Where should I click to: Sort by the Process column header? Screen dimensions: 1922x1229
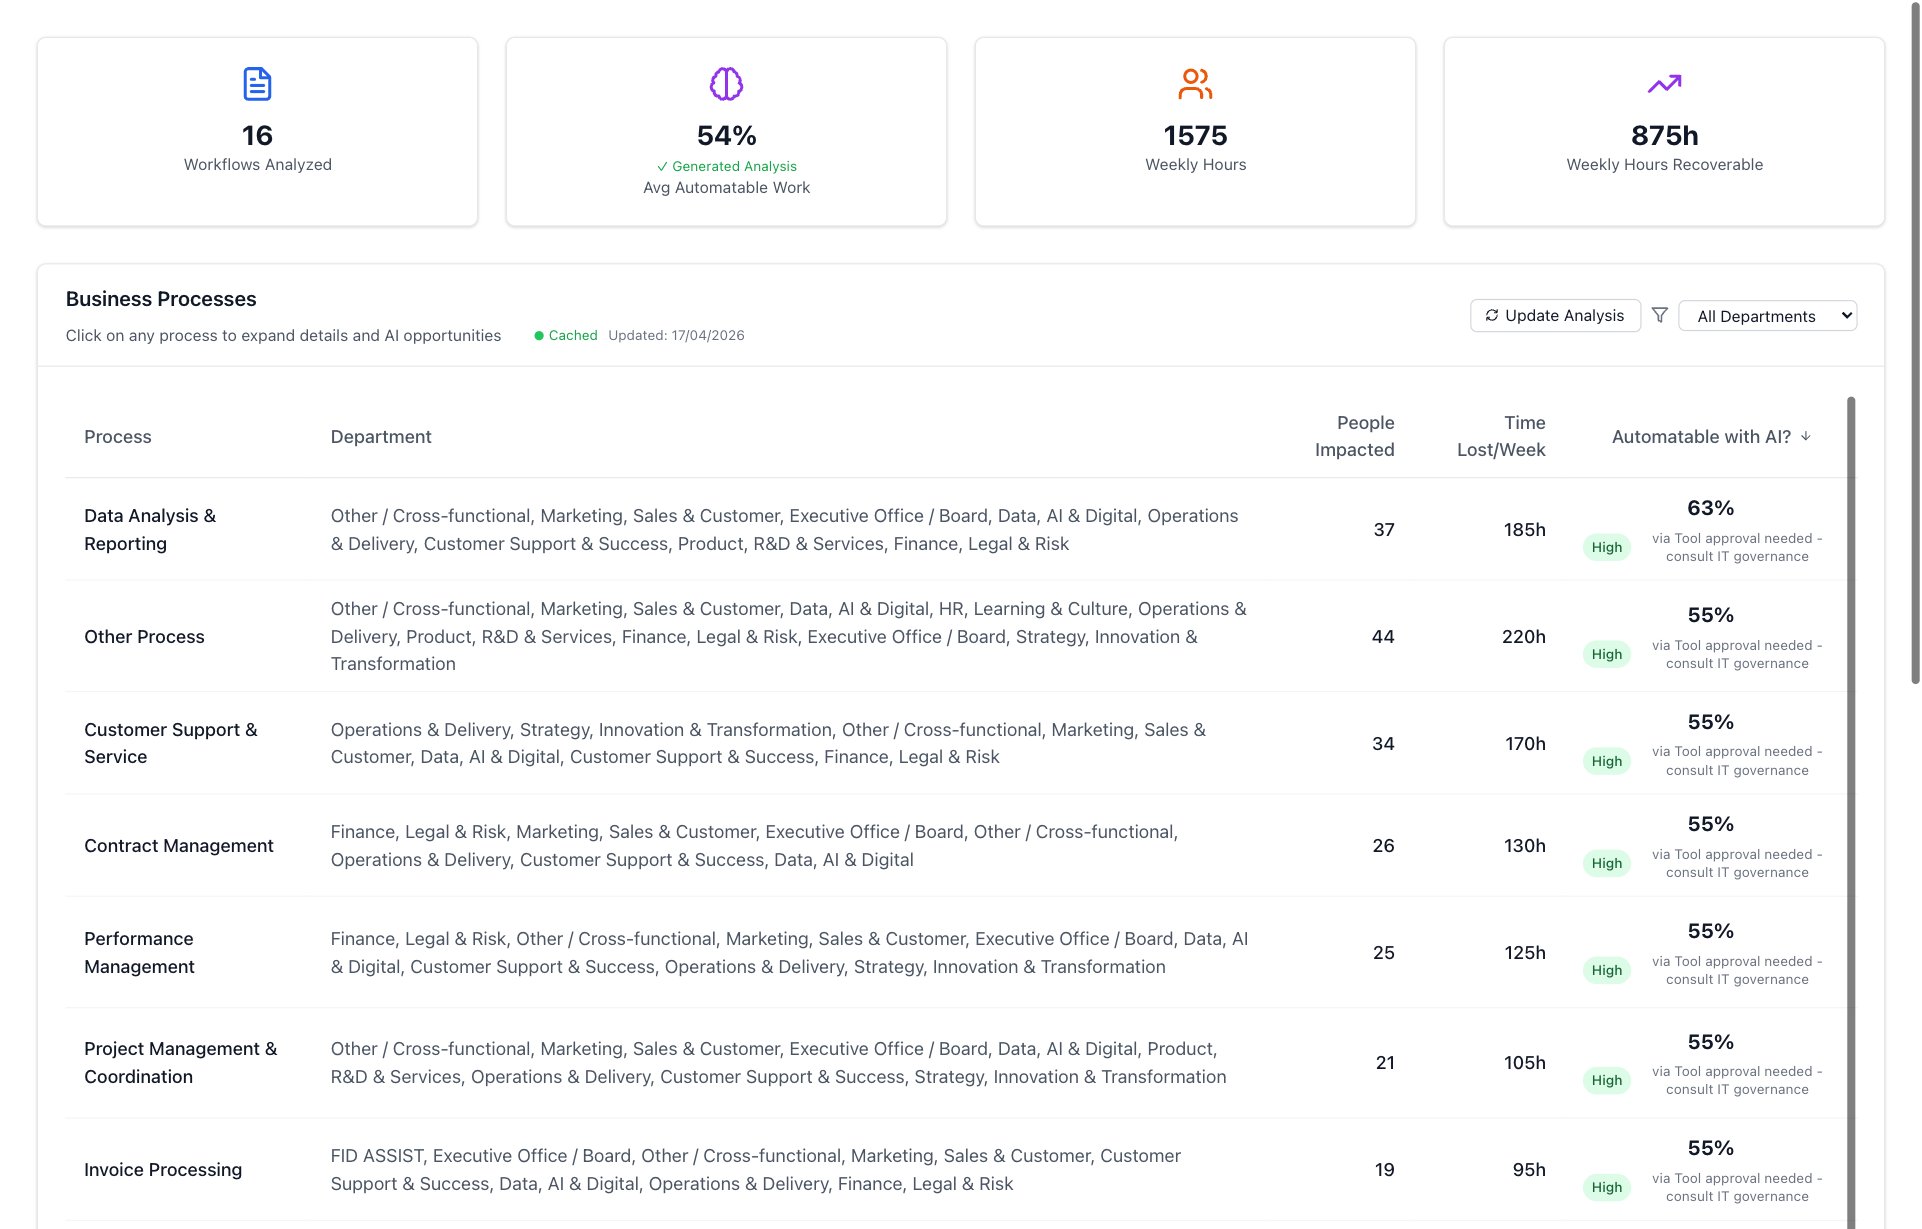click(x=118, y=437)
